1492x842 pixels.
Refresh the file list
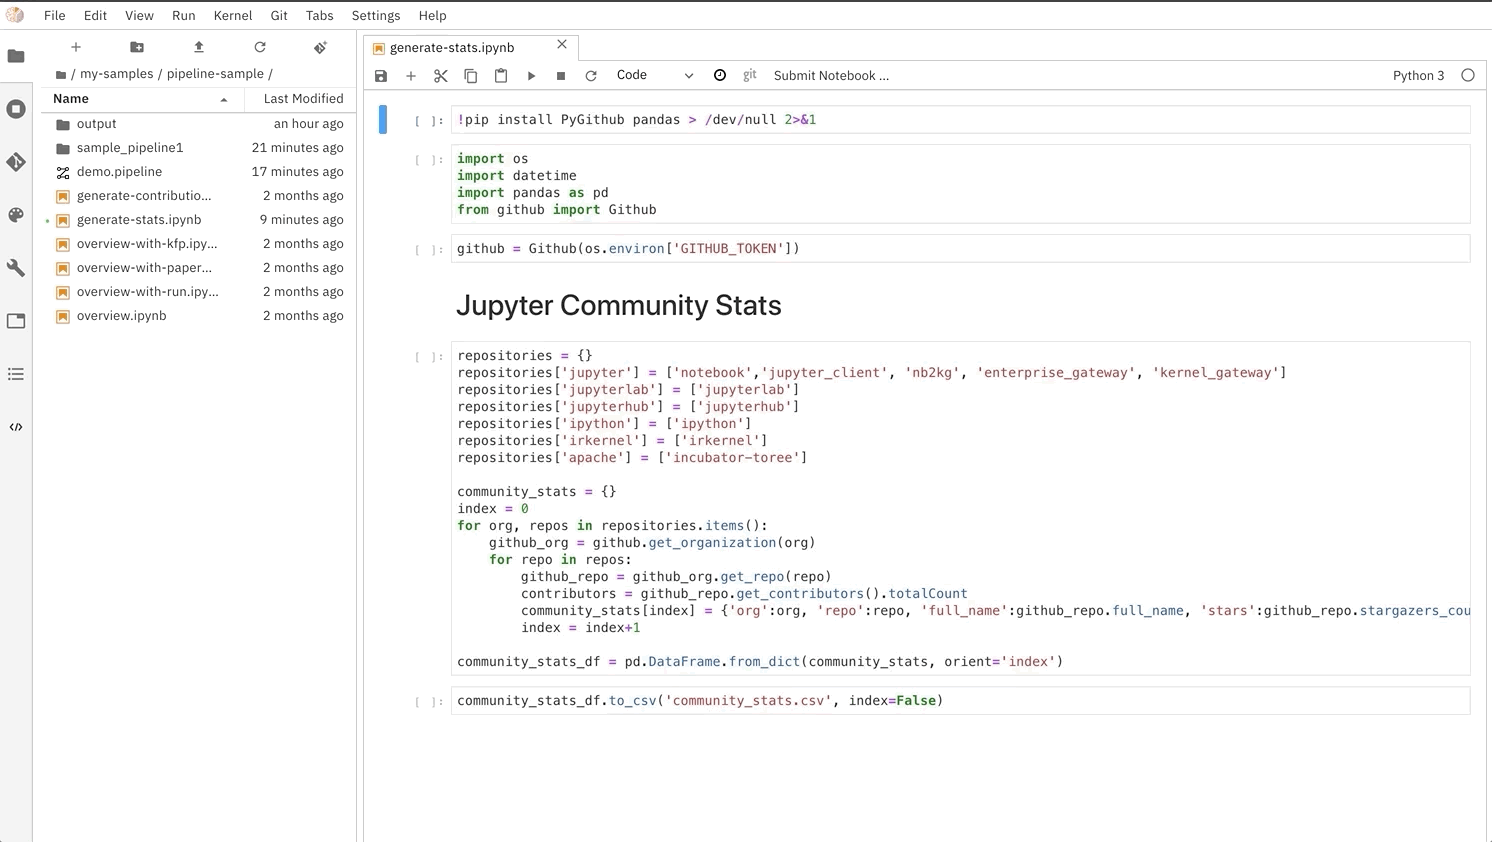(260, 47)
